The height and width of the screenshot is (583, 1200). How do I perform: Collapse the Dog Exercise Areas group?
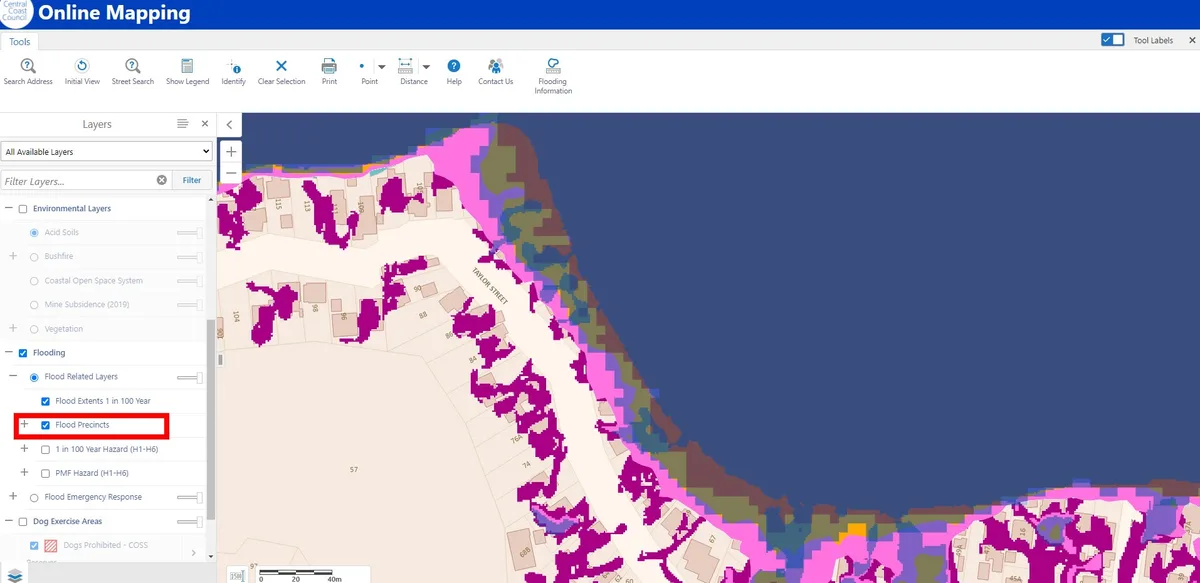[x=10, y=521]
